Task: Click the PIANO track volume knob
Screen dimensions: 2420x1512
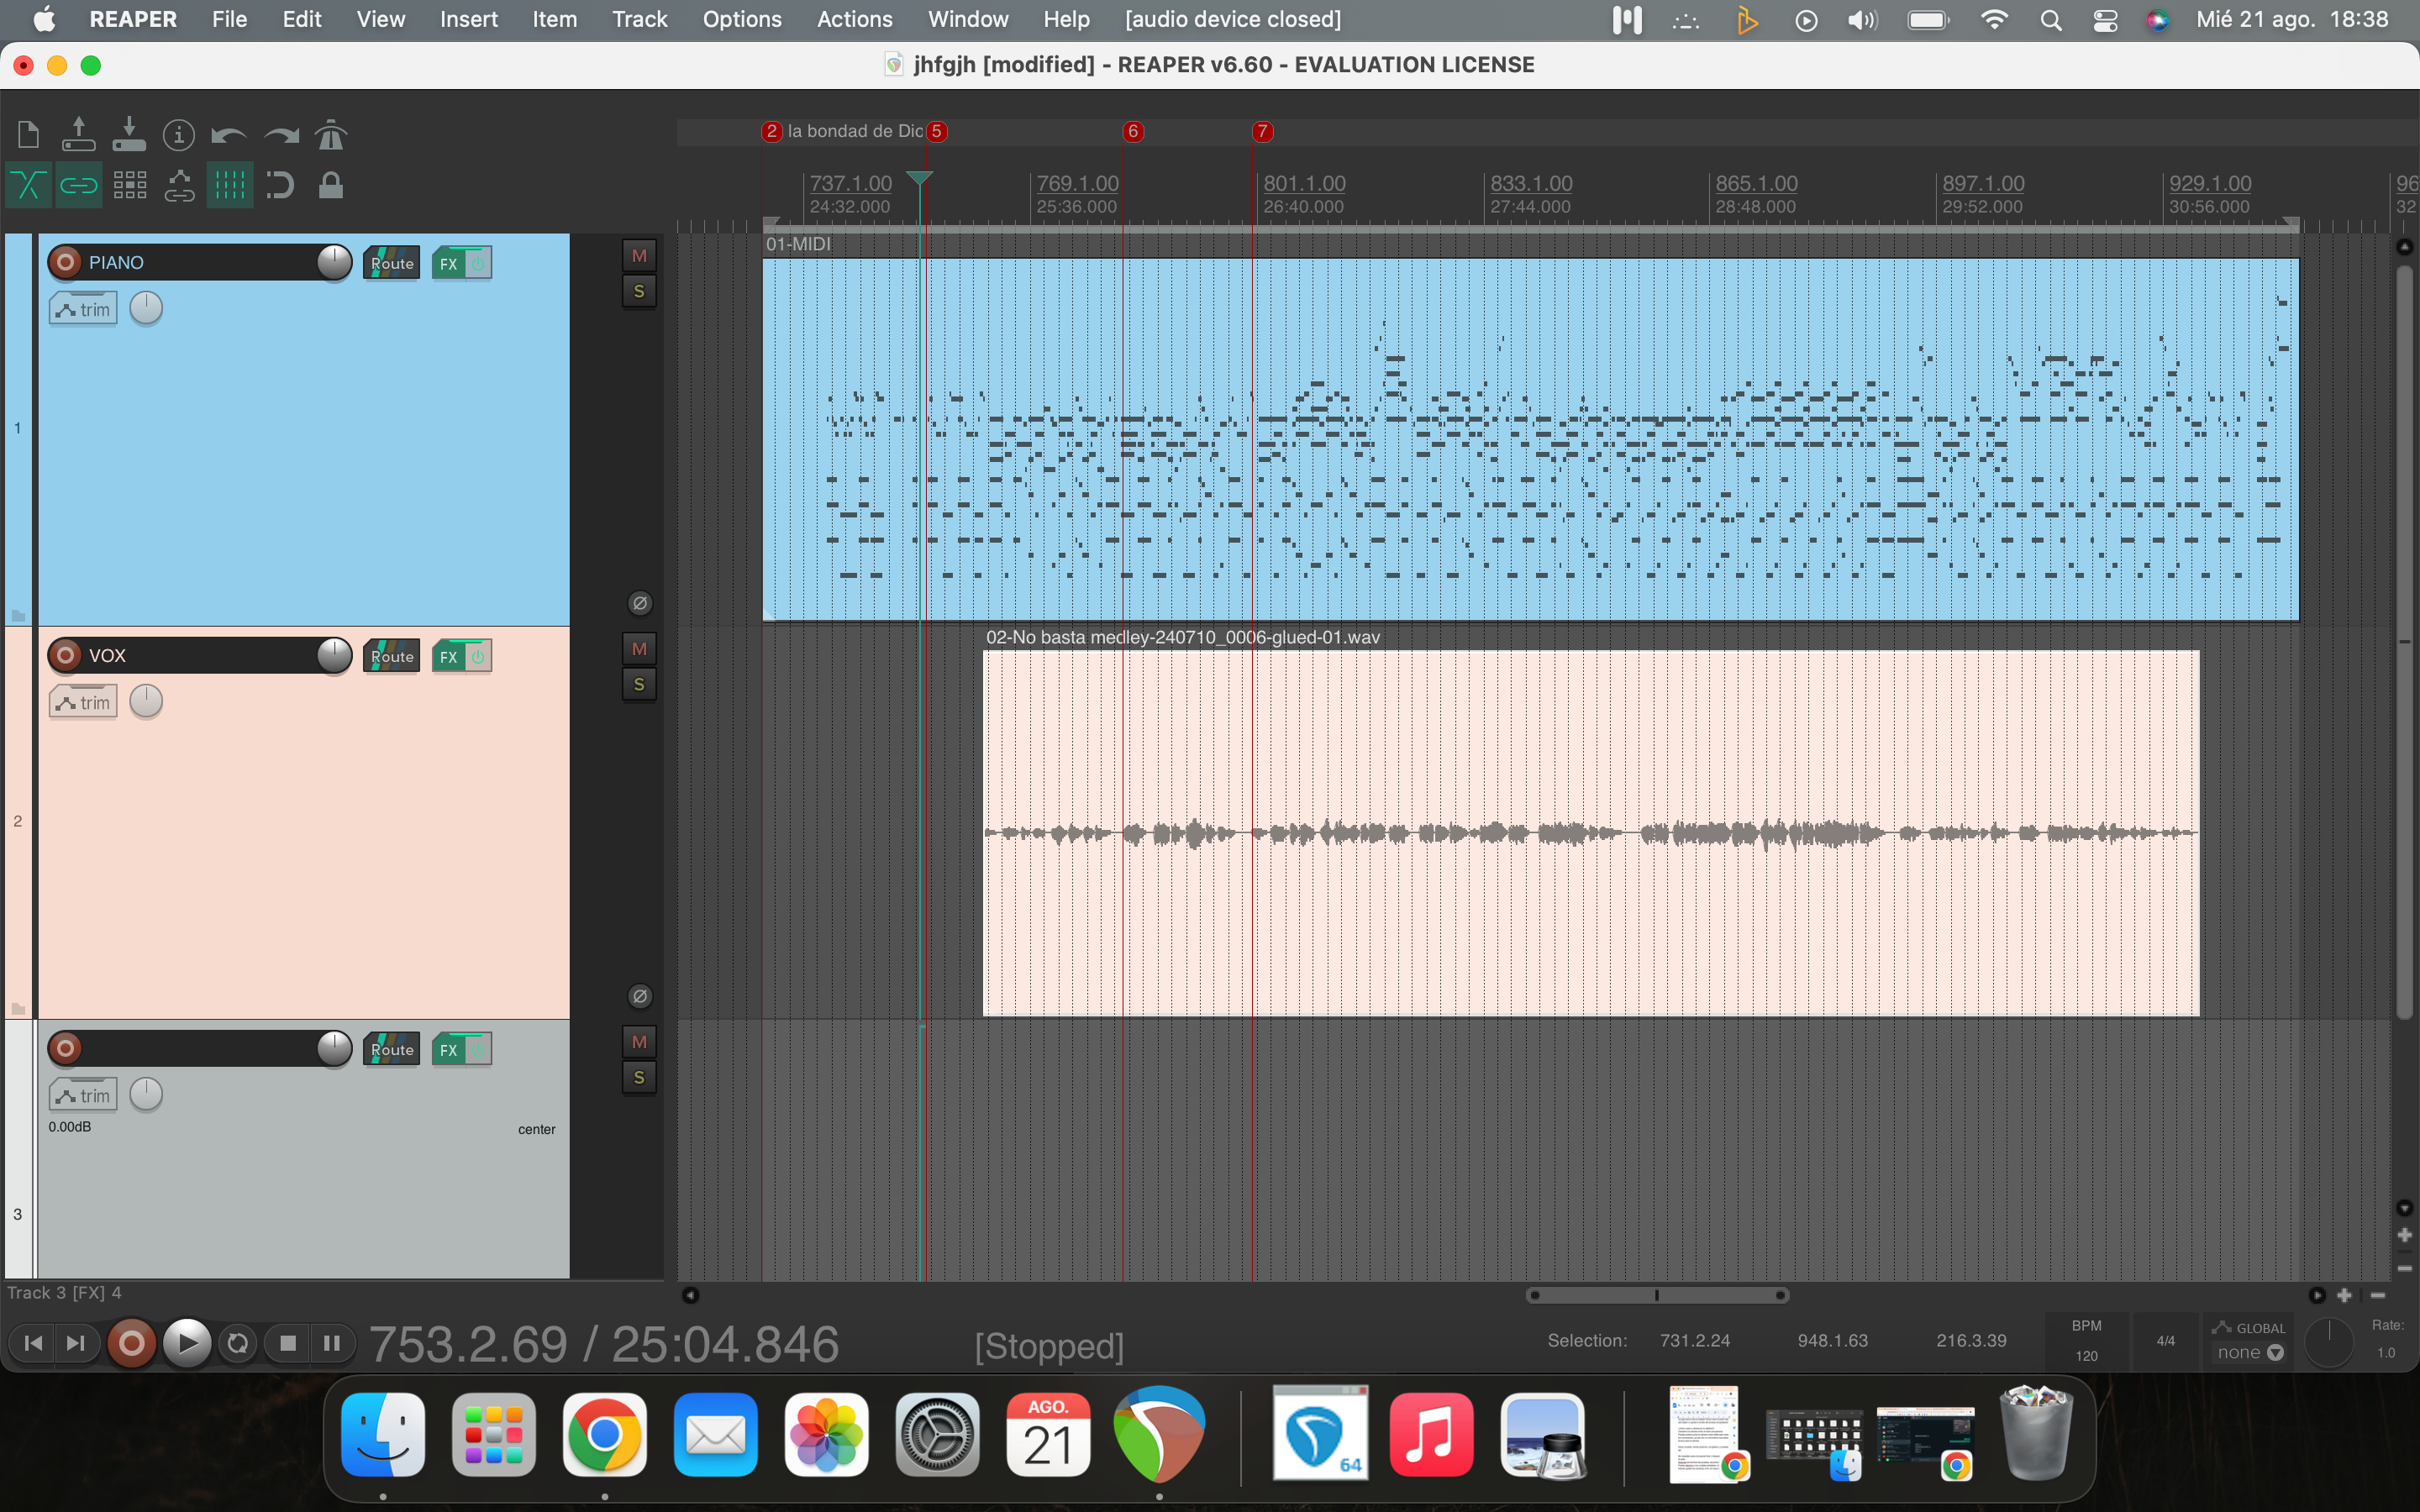Action: 334,262
